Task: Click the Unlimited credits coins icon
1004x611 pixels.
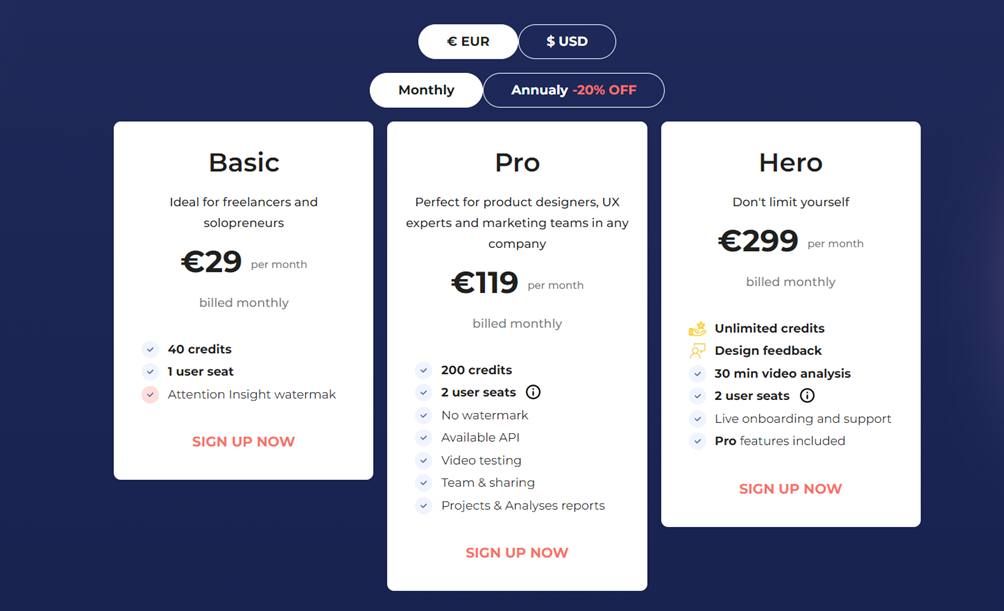Action: pyautogui.click(x=697, y=328)
